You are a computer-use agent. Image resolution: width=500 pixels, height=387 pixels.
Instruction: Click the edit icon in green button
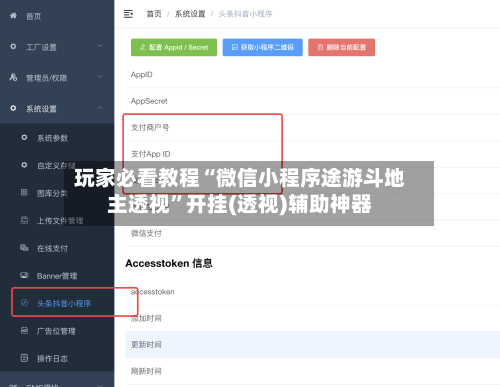(143, 47)
